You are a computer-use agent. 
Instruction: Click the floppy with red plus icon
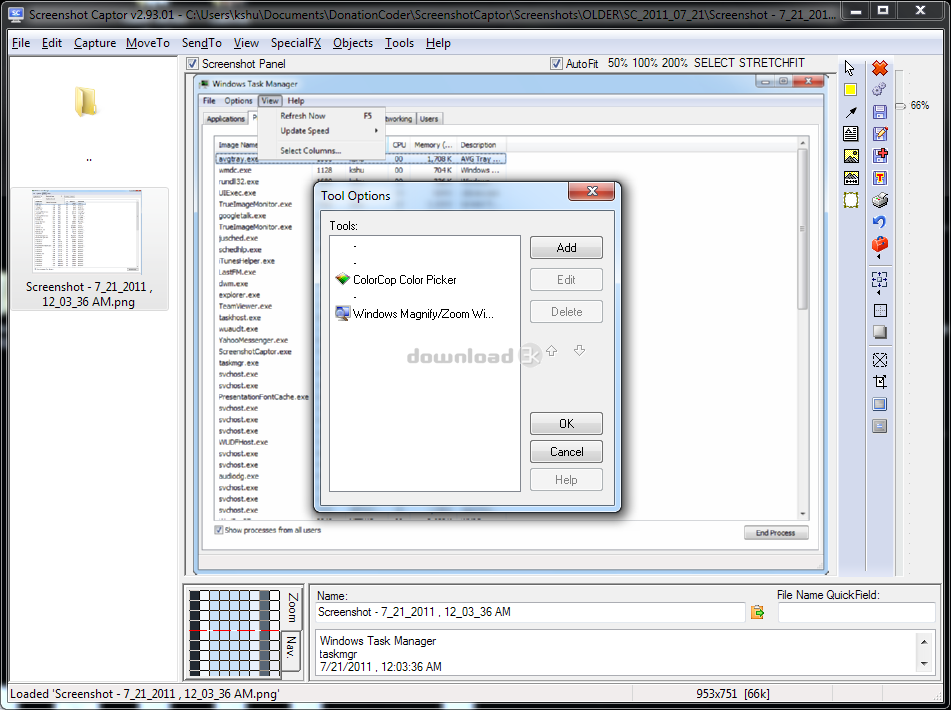879,156
